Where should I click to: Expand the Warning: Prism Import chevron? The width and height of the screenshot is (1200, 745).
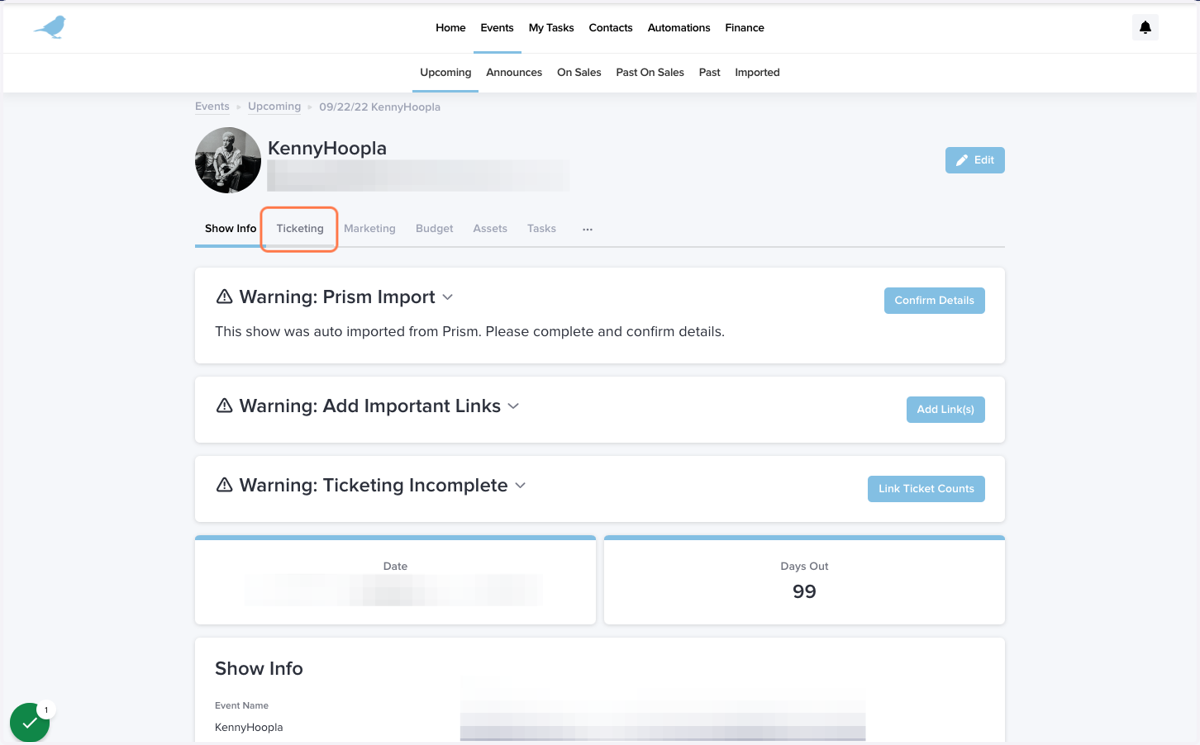448,297
